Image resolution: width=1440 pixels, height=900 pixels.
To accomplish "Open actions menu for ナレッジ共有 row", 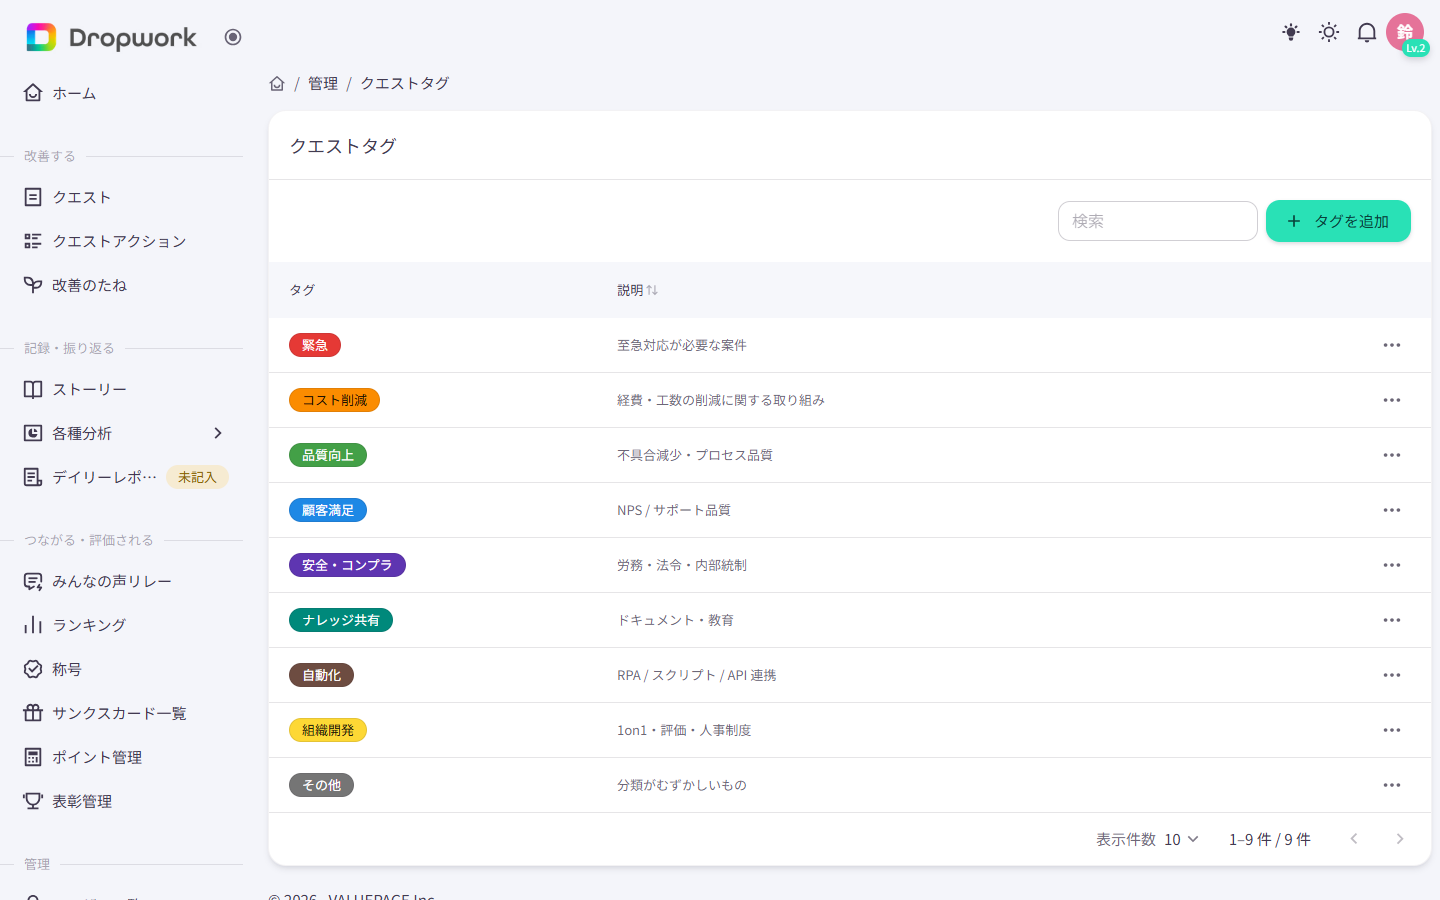I will (x=1392, y=620).
